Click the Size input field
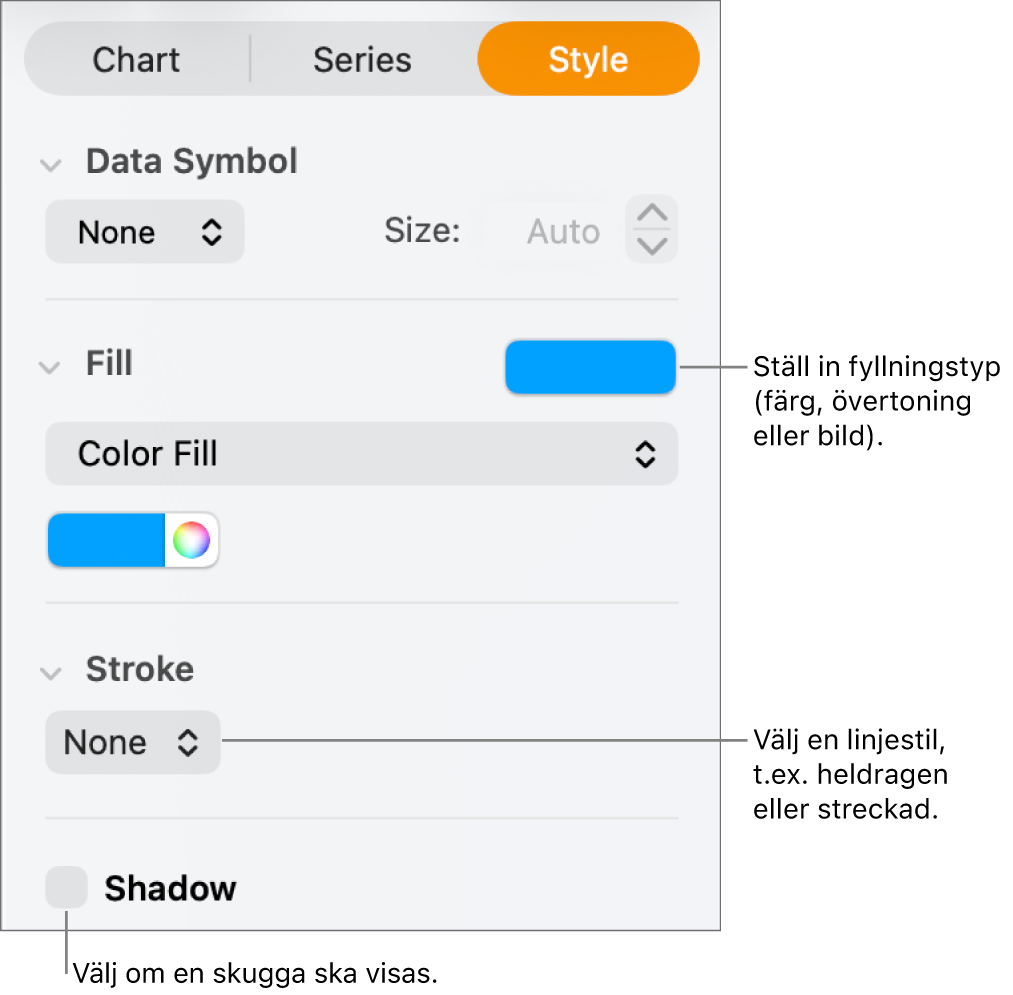1013x995 pixels. tap(550, 233)
